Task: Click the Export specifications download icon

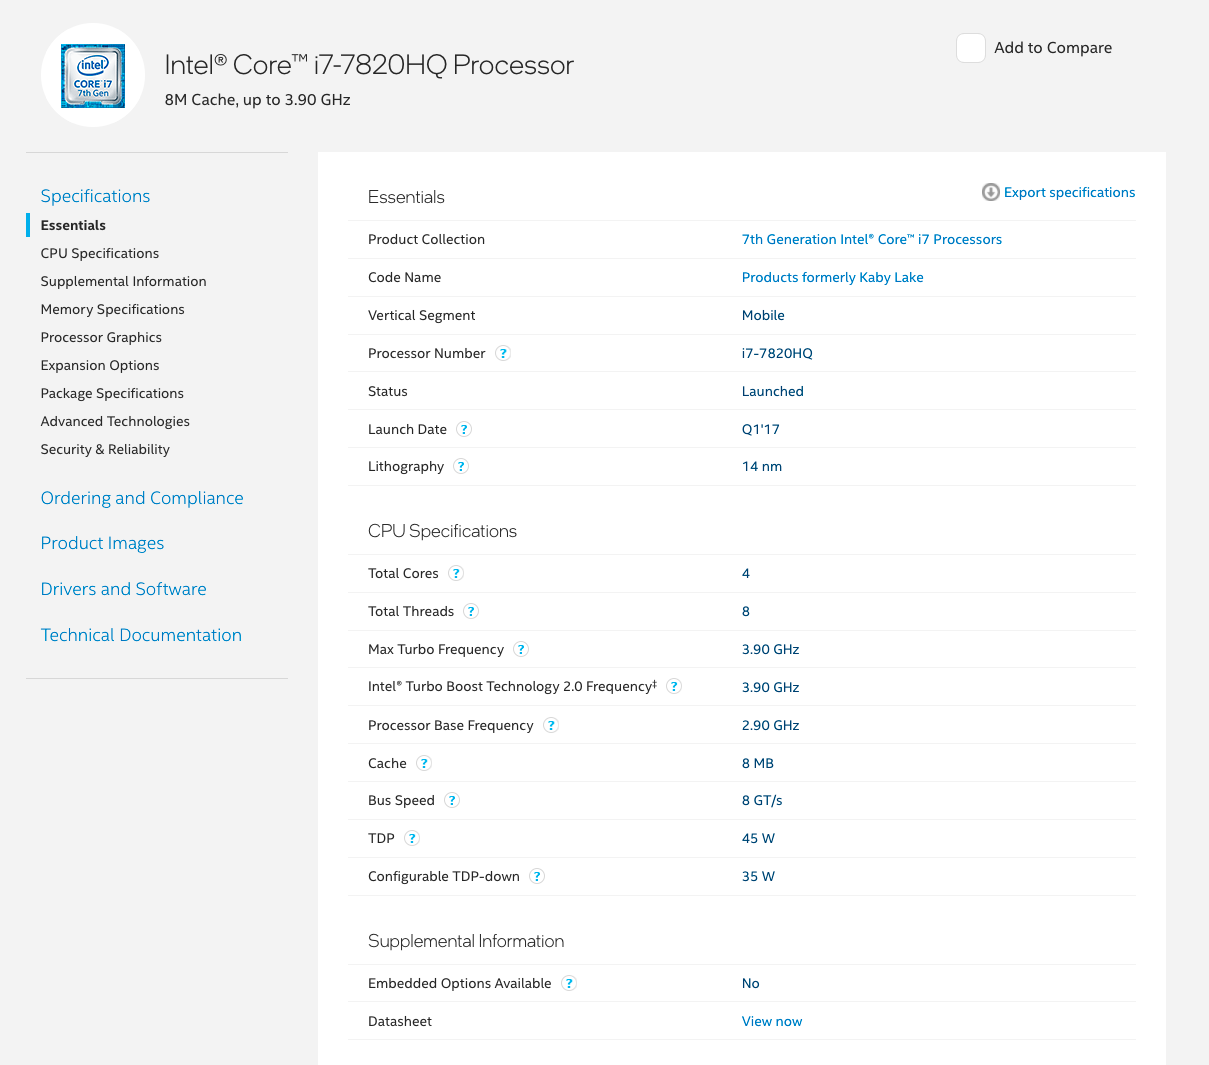Action: click(990, 192)
